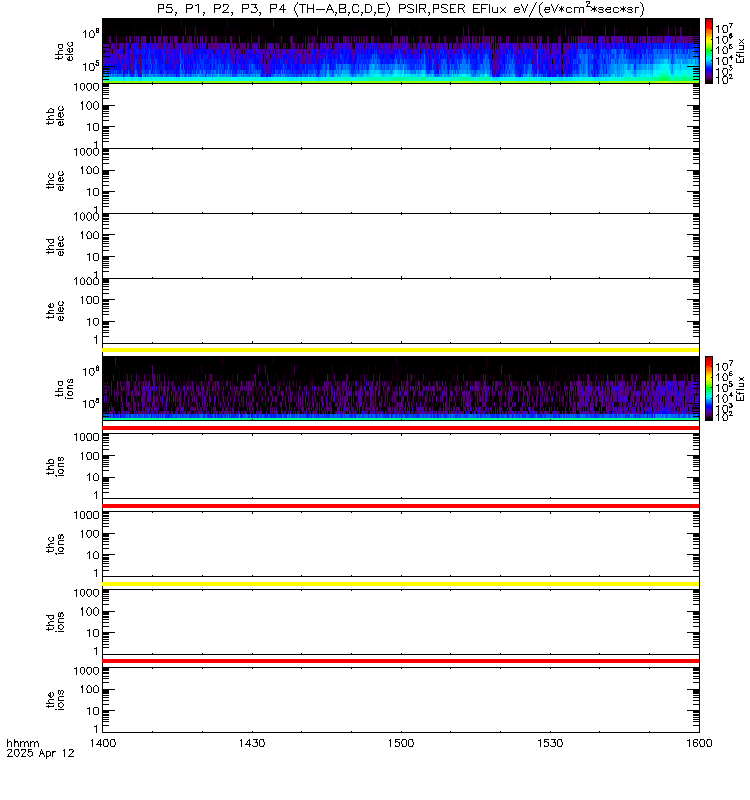Click the 1500 time axis label

(401, 743)
